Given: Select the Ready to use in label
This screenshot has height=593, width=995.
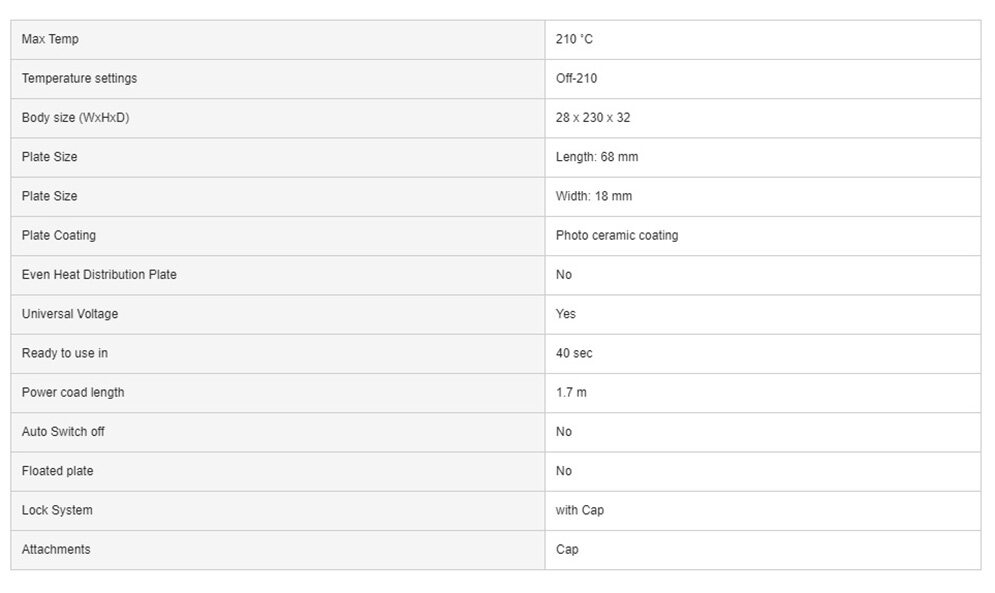Looking at the screenshot, I should 65,353.
